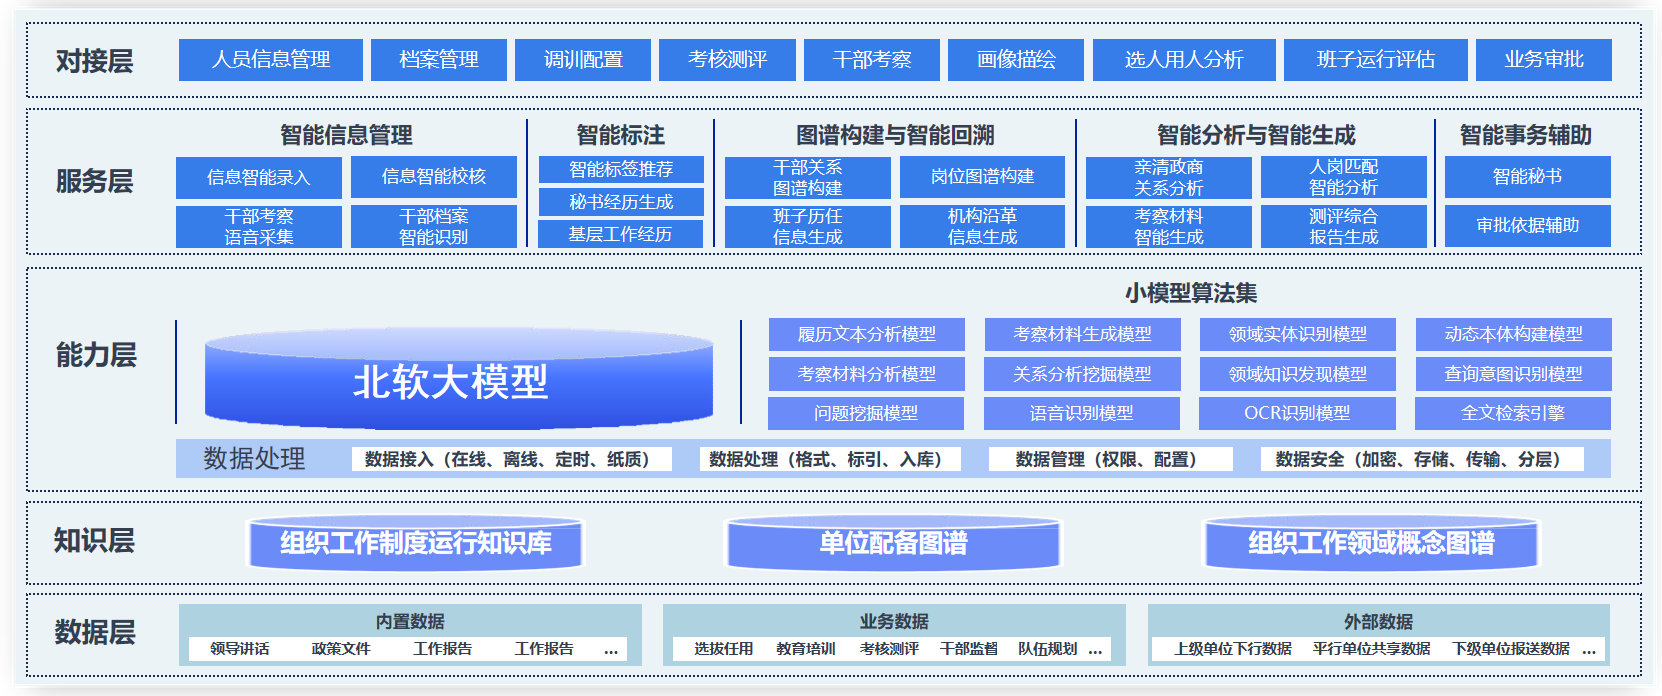Select 干部考察 in the 对接层 row
Viewport: 1662px width, 696px height.
coord(872,60)
